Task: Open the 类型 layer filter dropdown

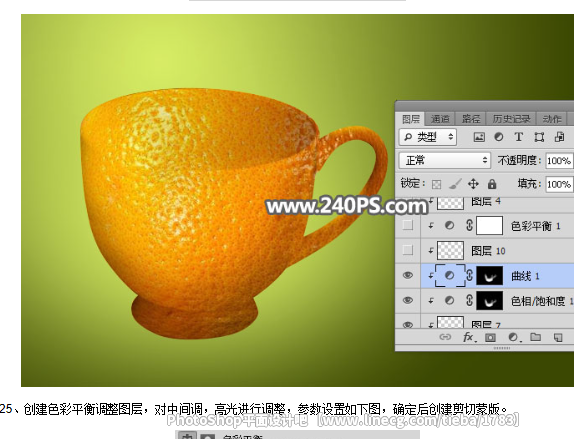Action: [x=428, y=137]
